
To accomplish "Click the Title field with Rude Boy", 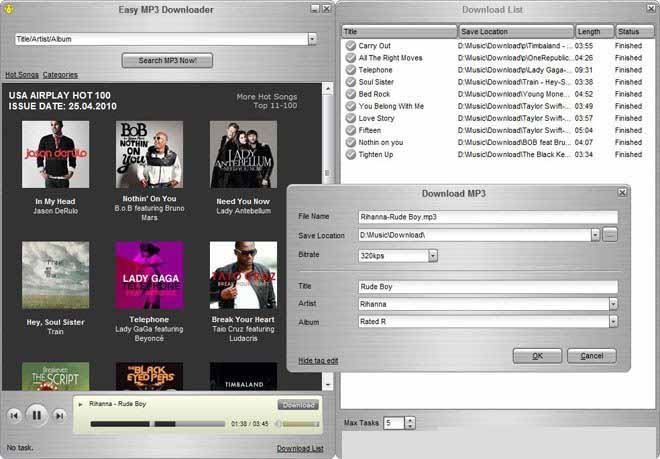I will pyautogui.click(x=487, y=287).
